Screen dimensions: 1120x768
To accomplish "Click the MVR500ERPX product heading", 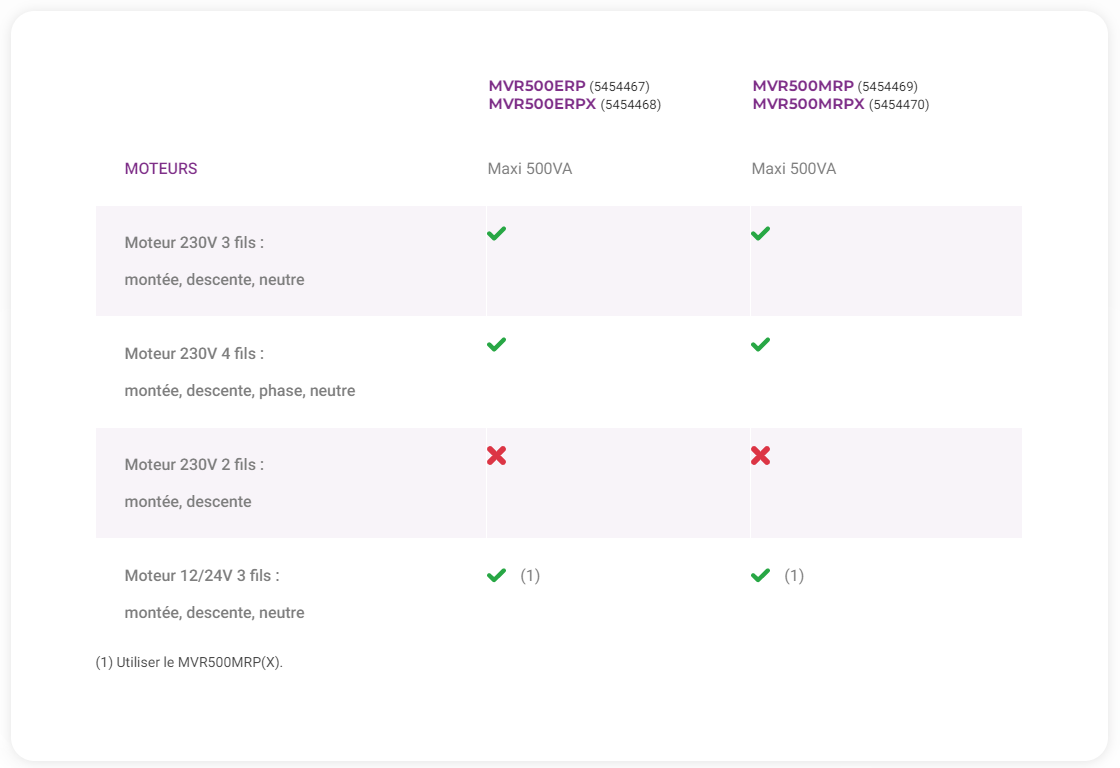I will click(542, 104).
